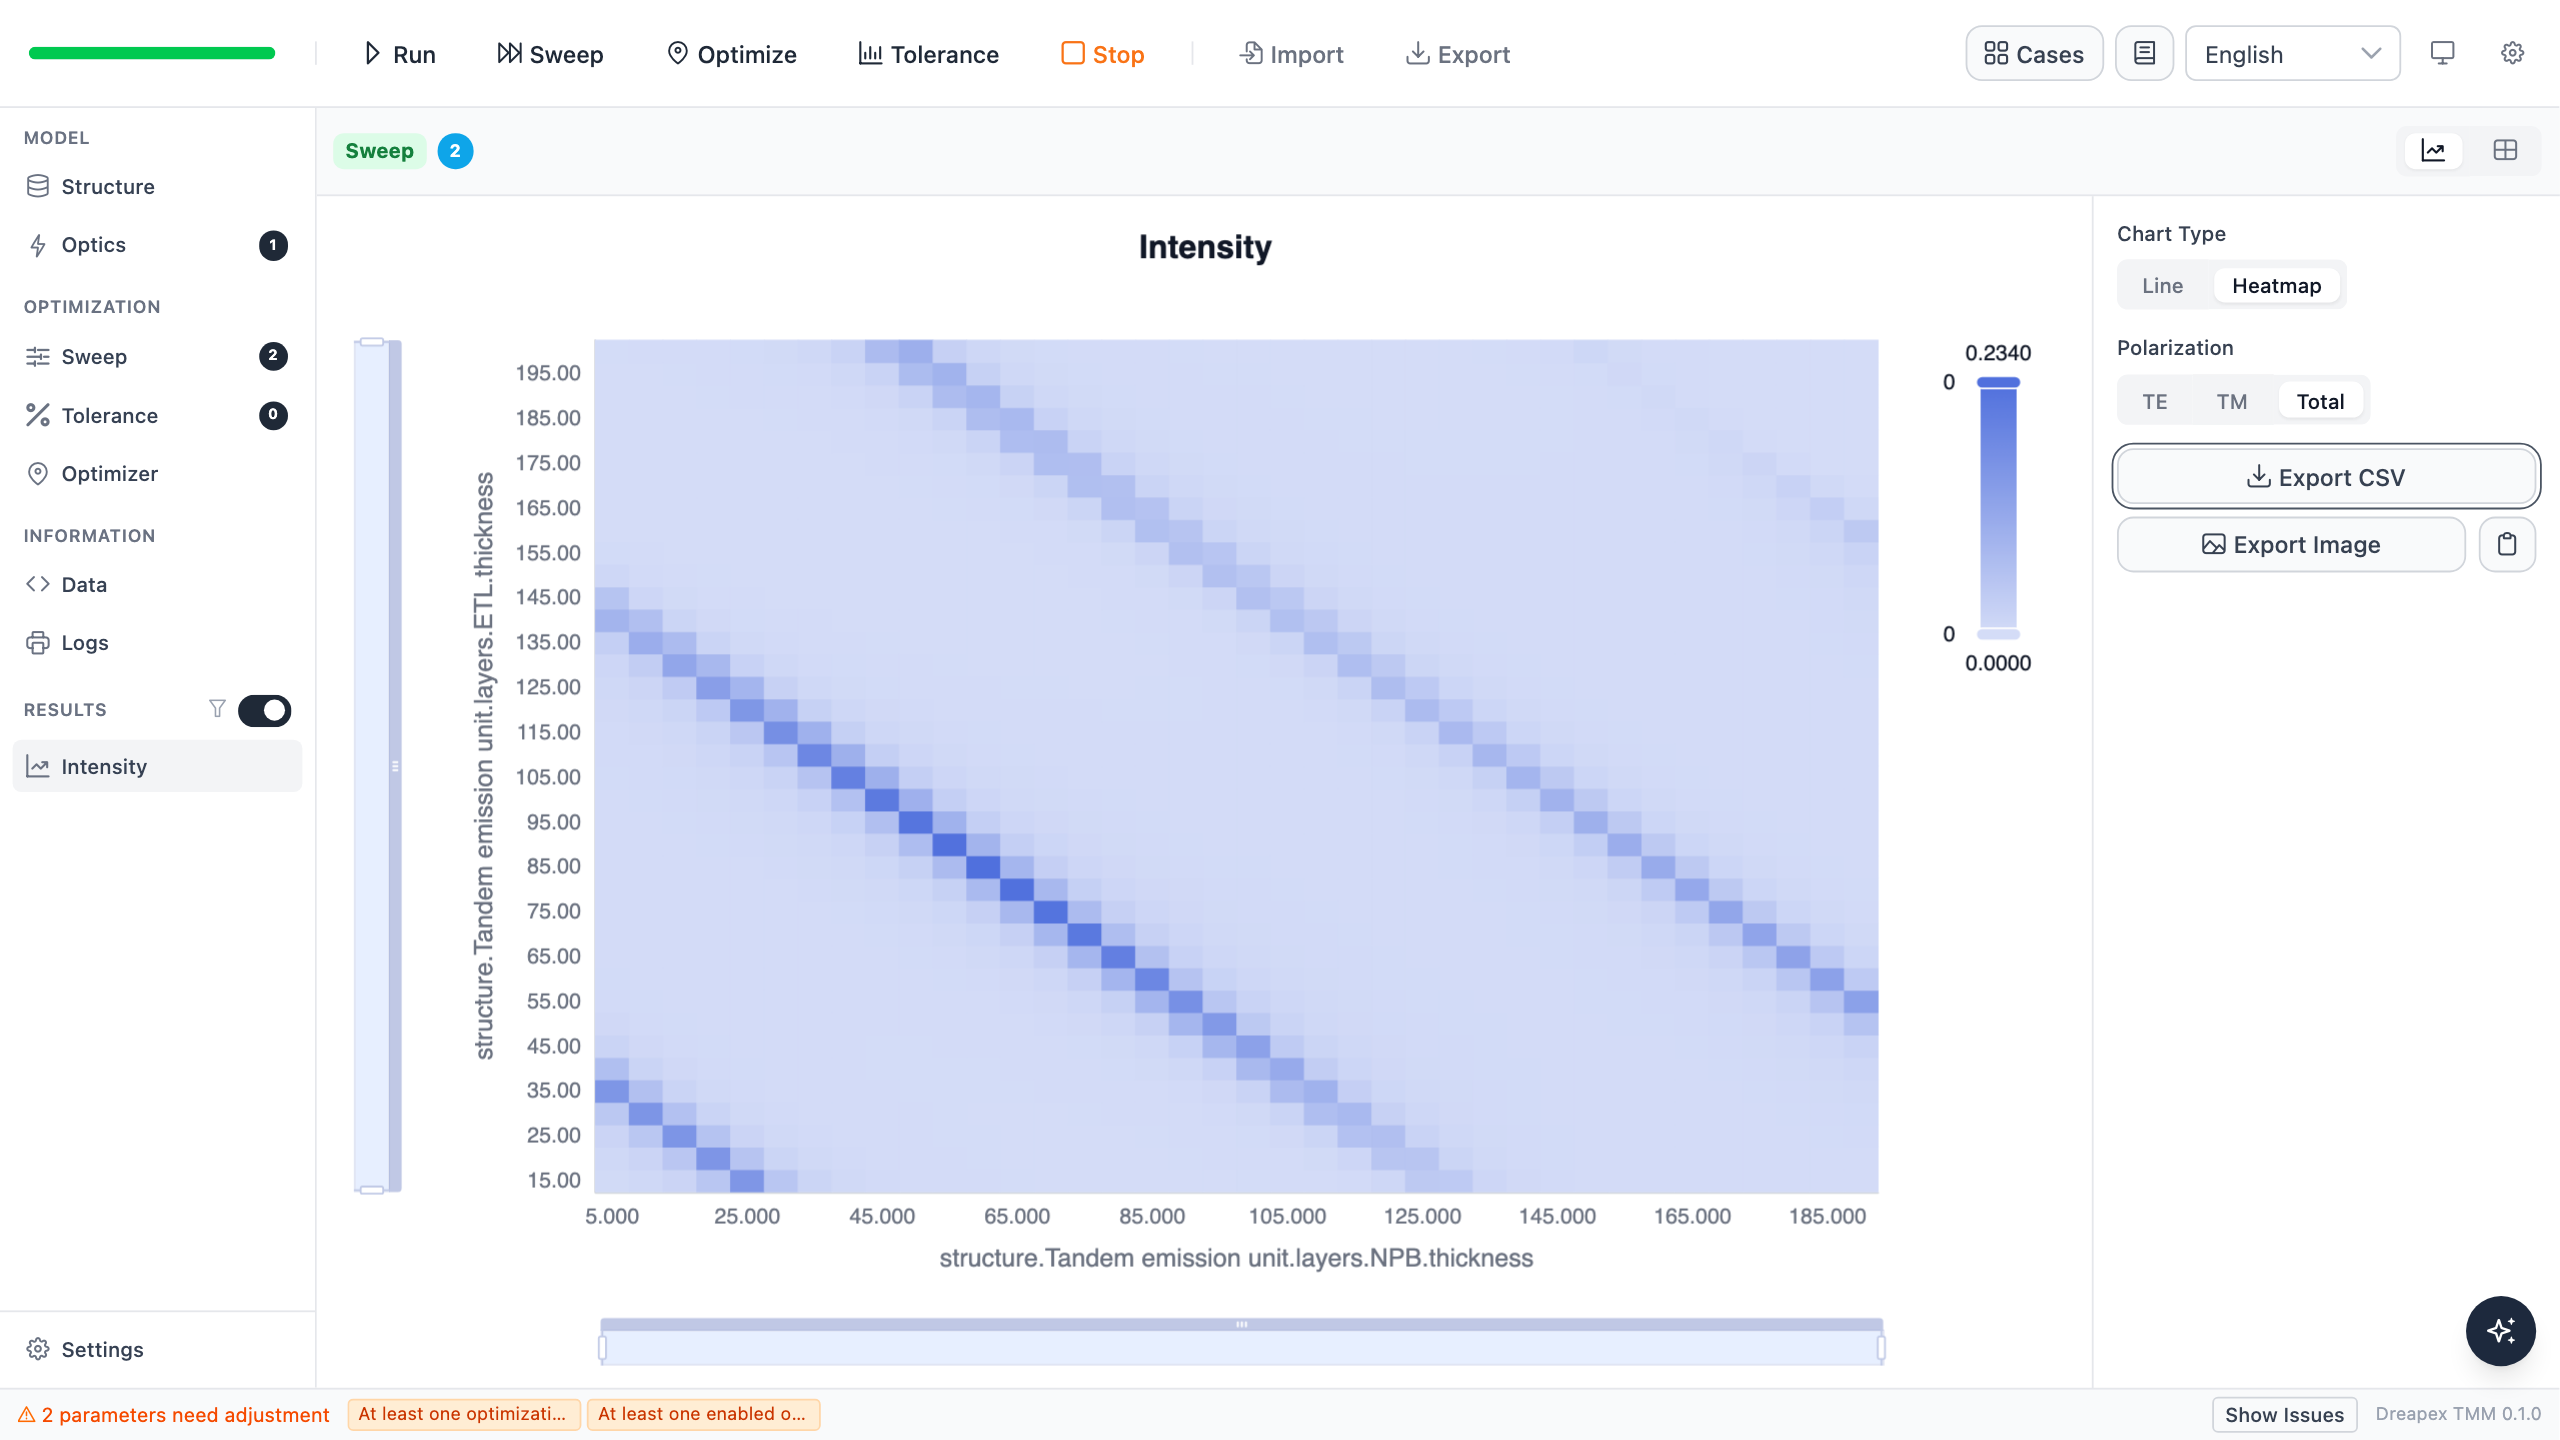Open Tolerance analysis from the toolbar
This screenshot has width=2560, height=1440.
click(x=929, y=54)
